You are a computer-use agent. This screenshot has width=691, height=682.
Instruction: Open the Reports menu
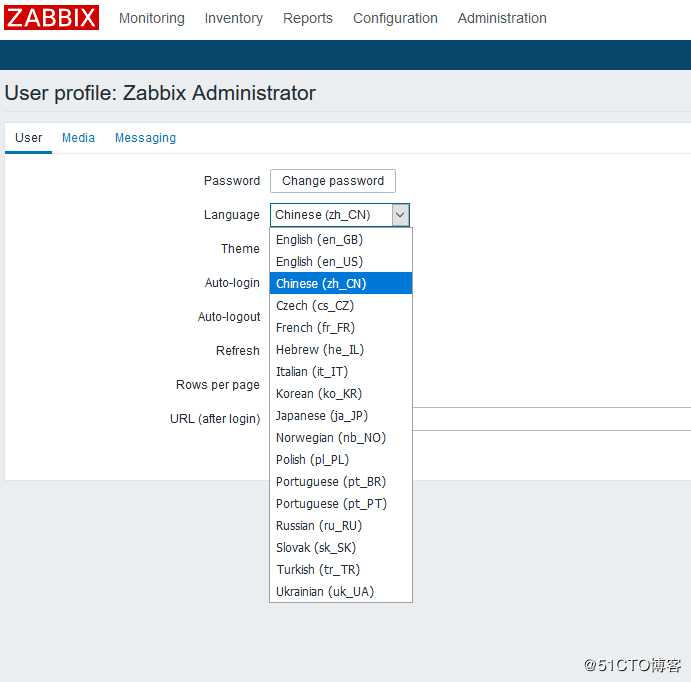coord(308,18)
